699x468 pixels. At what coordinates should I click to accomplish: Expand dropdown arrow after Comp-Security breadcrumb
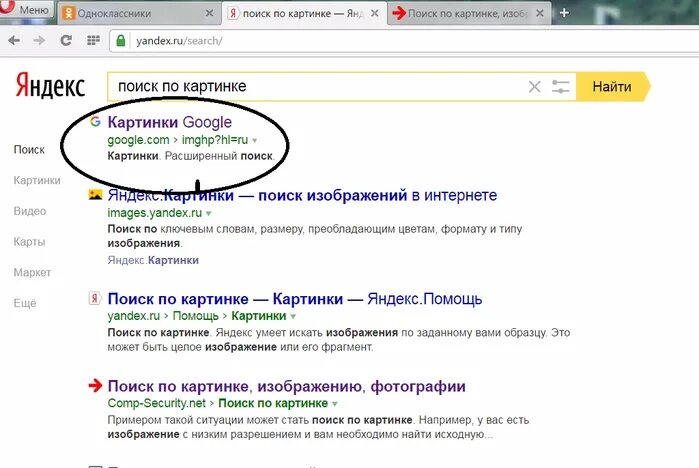pyautogui.click(x=335, y=404)
